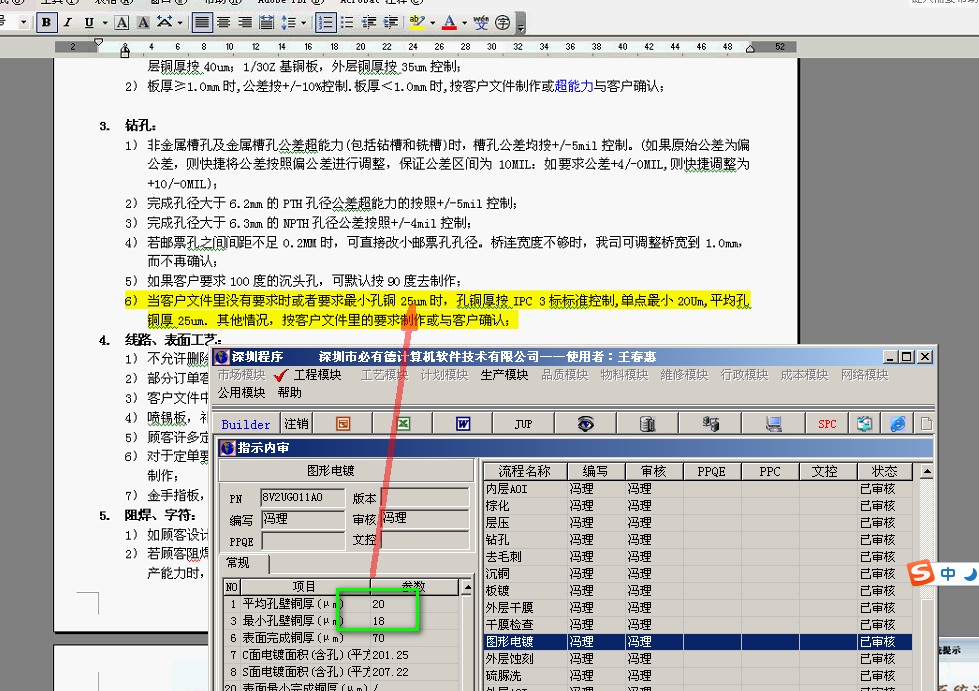Screen dimensions: 979x691
Task: Click the JUP button
Action: pos(523,424)
